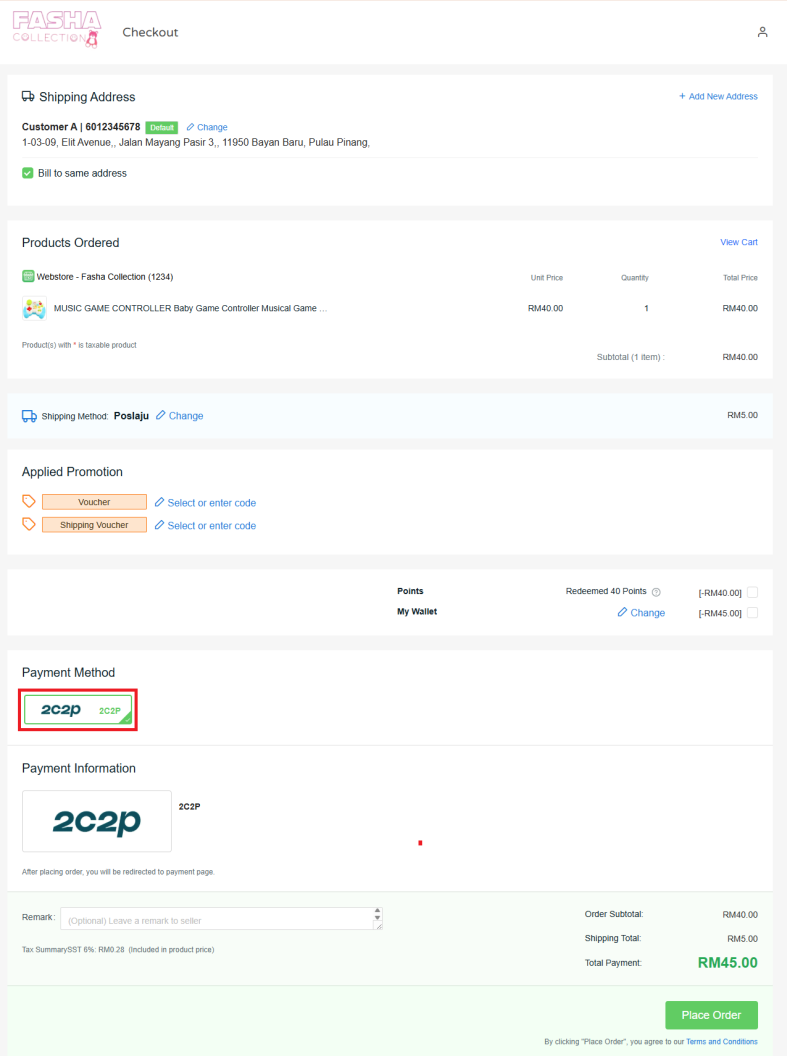Click the Shipping Voucher tag icon
Viewport: 787px width, 1056px height.
click(x=28, y=524)
